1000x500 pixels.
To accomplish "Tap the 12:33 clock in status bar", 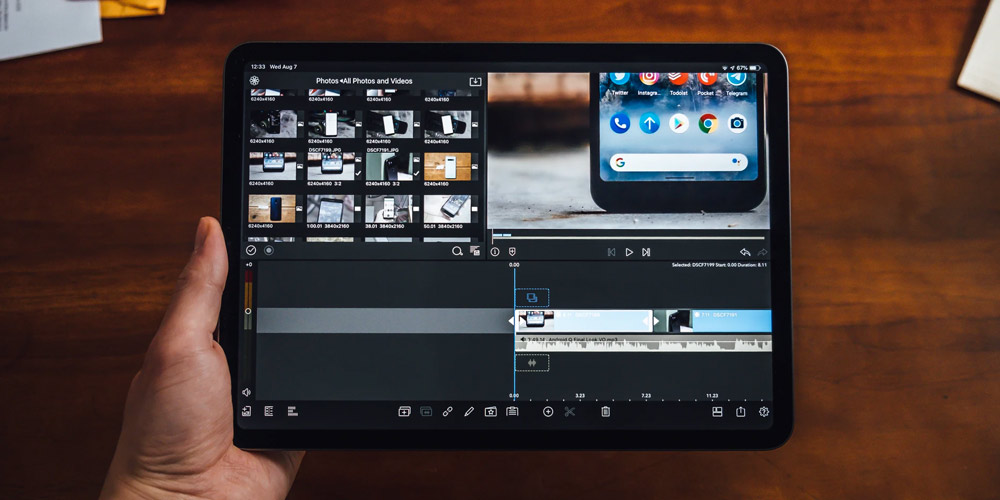I will point(258,66).
